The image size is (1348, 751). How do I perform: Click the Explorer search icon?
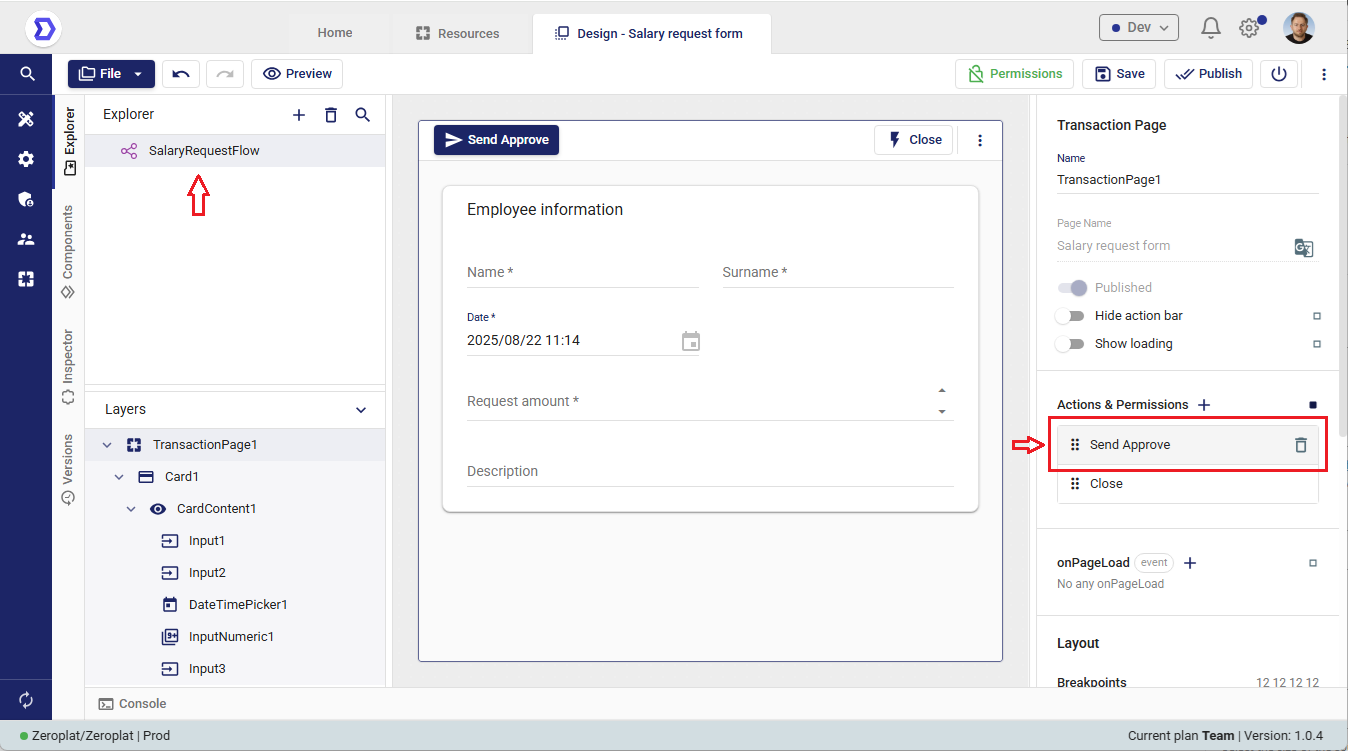tap(363, 115)
